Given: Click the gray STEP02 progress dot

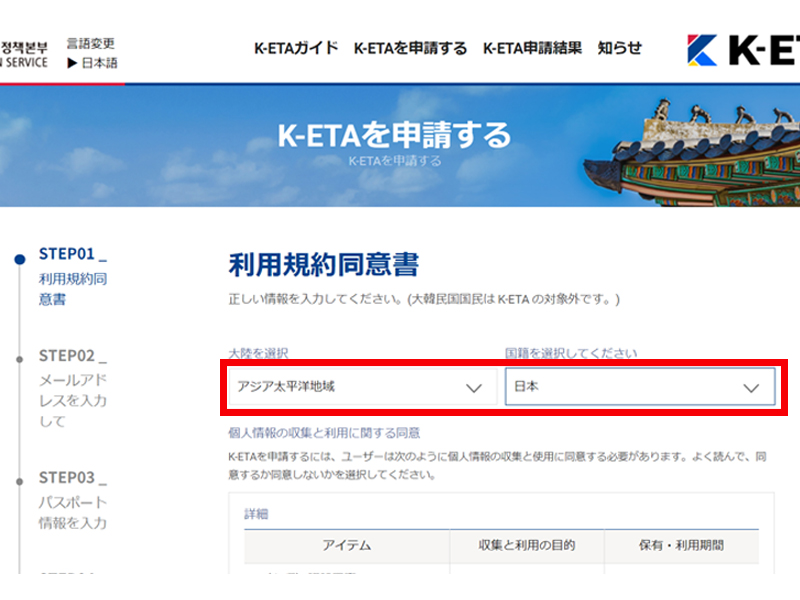Looking at the screenshot, I should tap(20, 359).
